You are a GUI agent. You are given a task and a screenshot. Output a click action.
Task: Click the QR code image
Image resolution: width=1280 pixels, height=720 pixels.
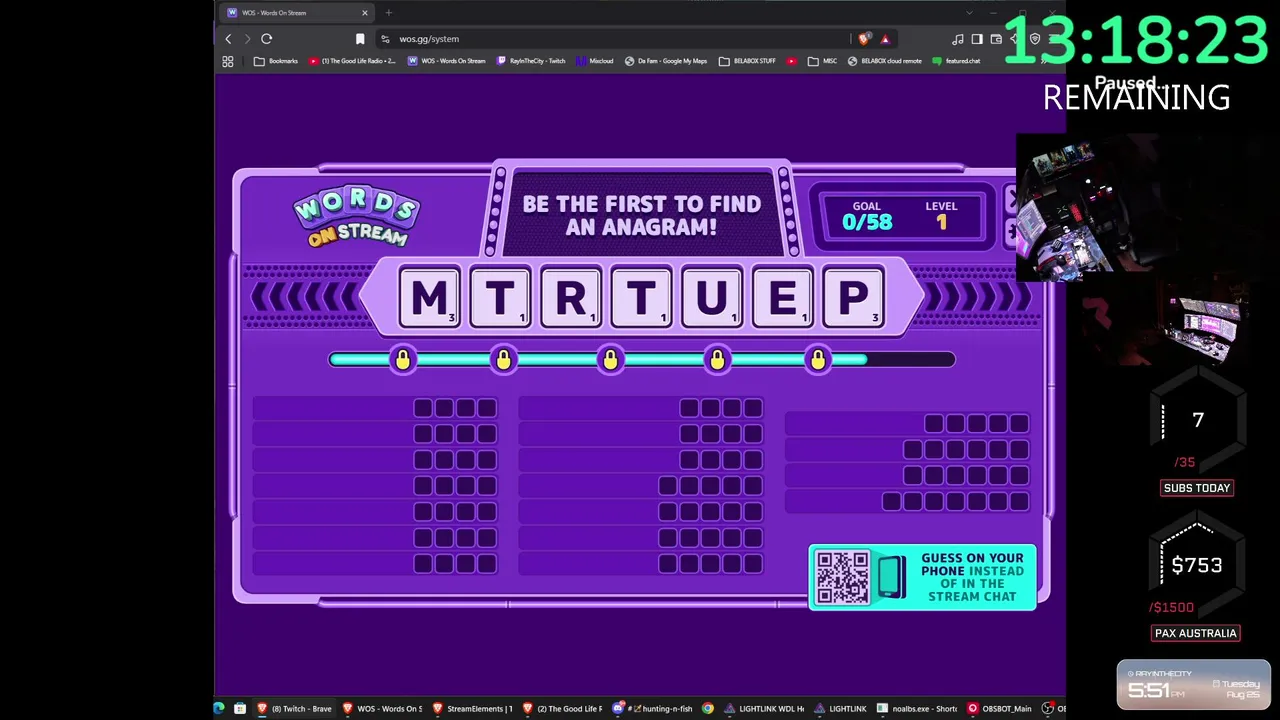(x=843, y=577)
